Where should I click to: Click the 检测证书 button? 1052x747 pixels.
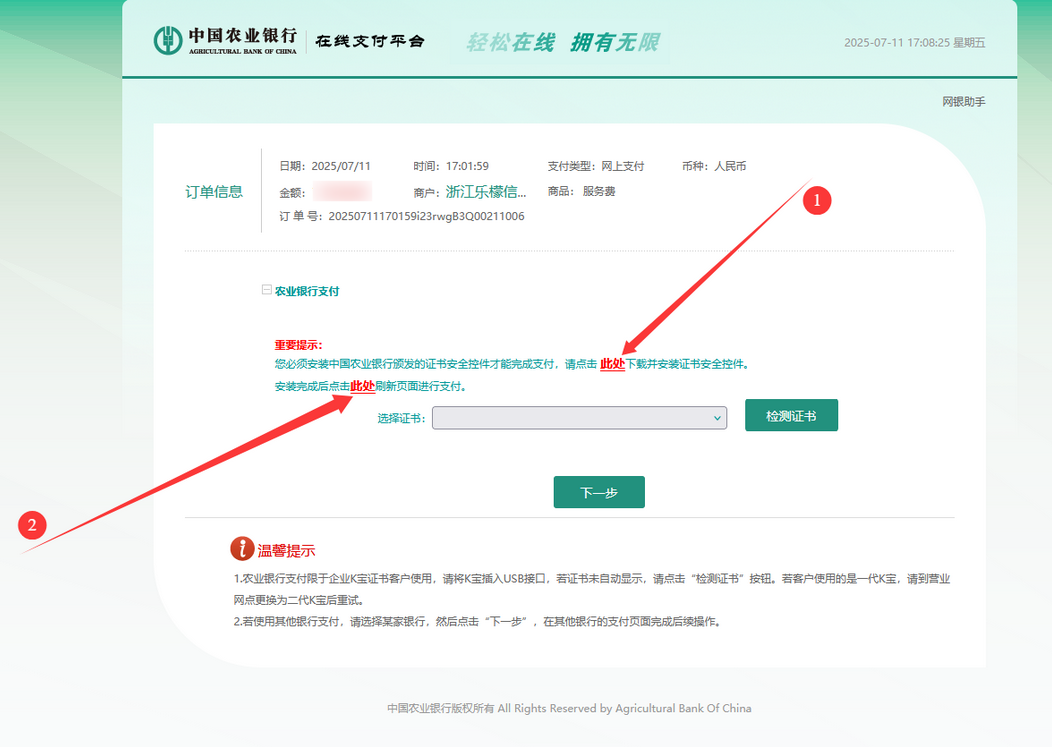(791, 415)
